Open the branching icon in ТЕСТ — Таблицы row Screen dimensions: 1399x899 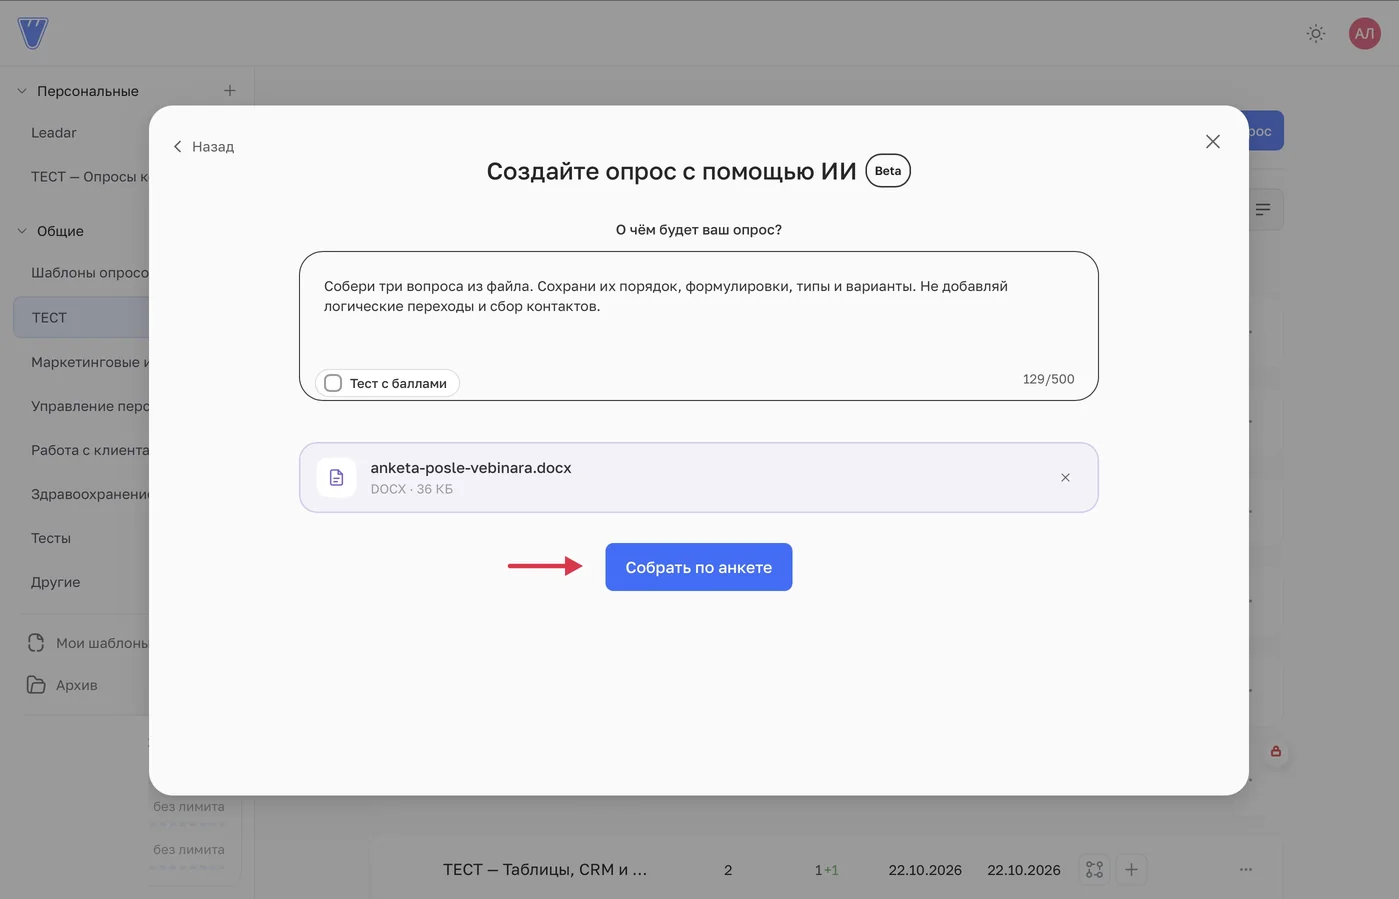1094,870
